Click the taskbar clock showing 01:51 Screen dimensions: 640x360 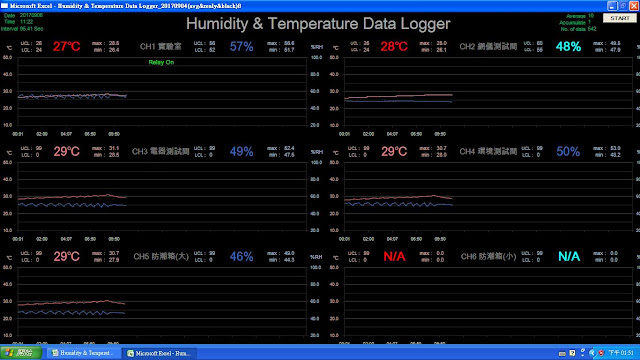click(x=621, y=353)
